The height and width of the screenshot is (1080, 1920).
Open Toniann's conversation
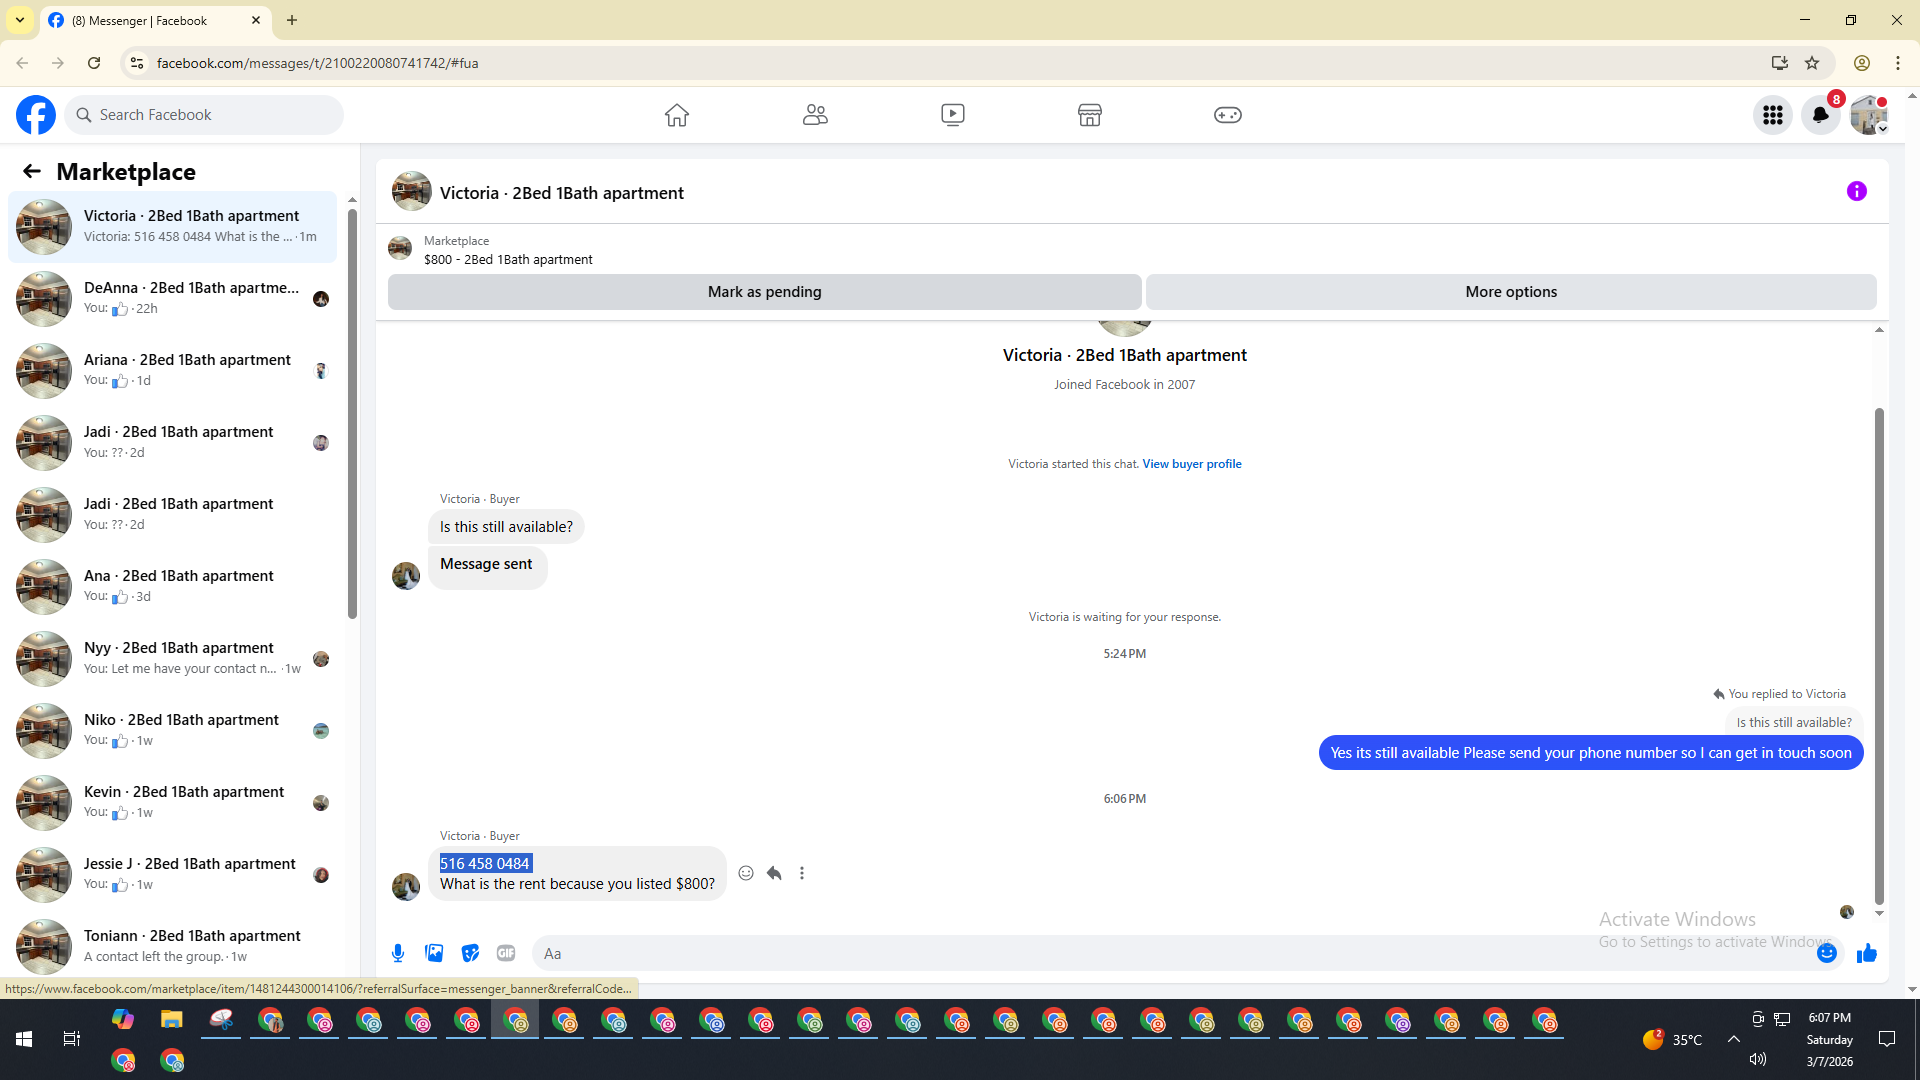coord(173,946)
